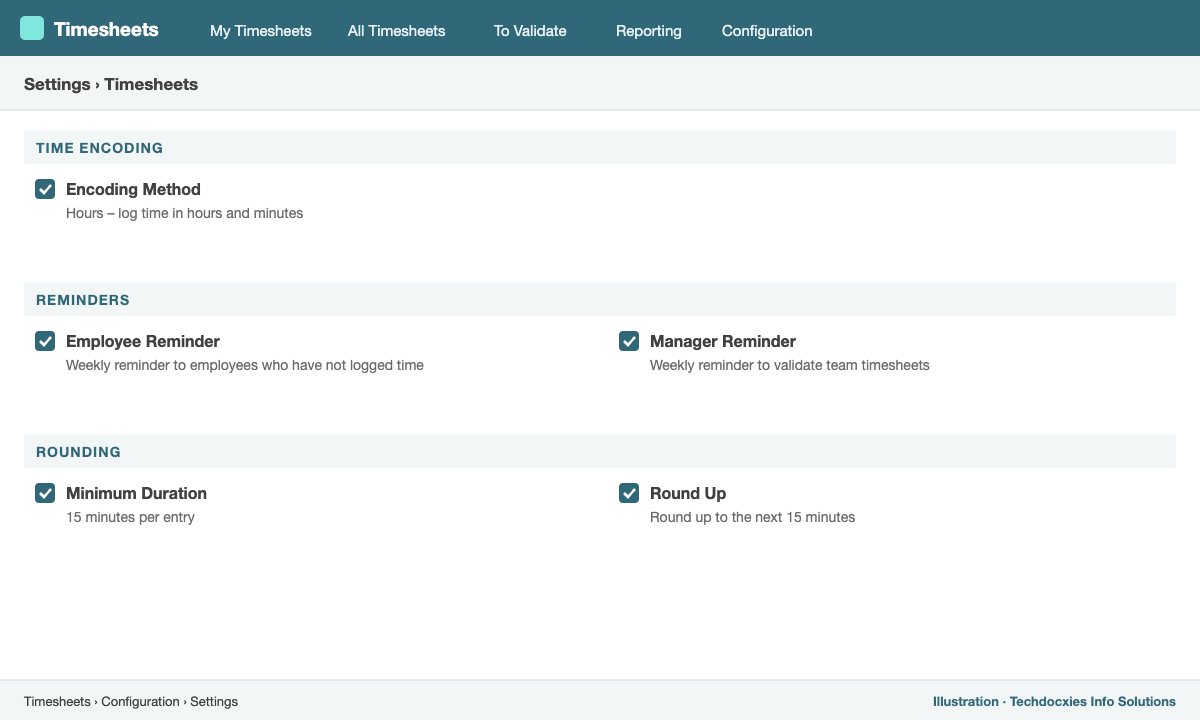This screenshot has height=720, width=1200.
Task: Click the Encoding Method label
Action: pos(133,189)
